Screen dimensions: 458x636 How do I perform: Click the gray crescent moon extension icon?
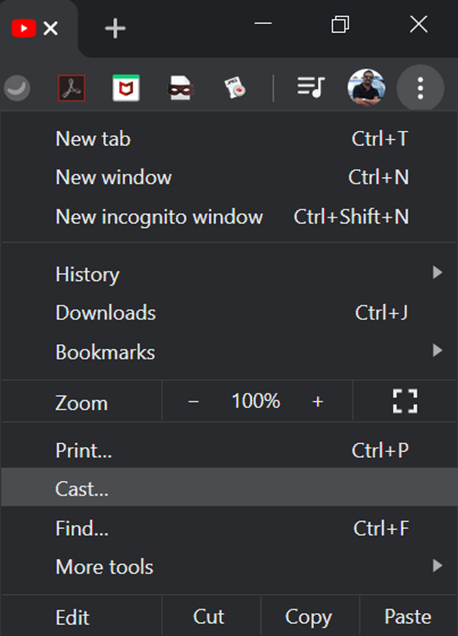[x=17, y=88]
